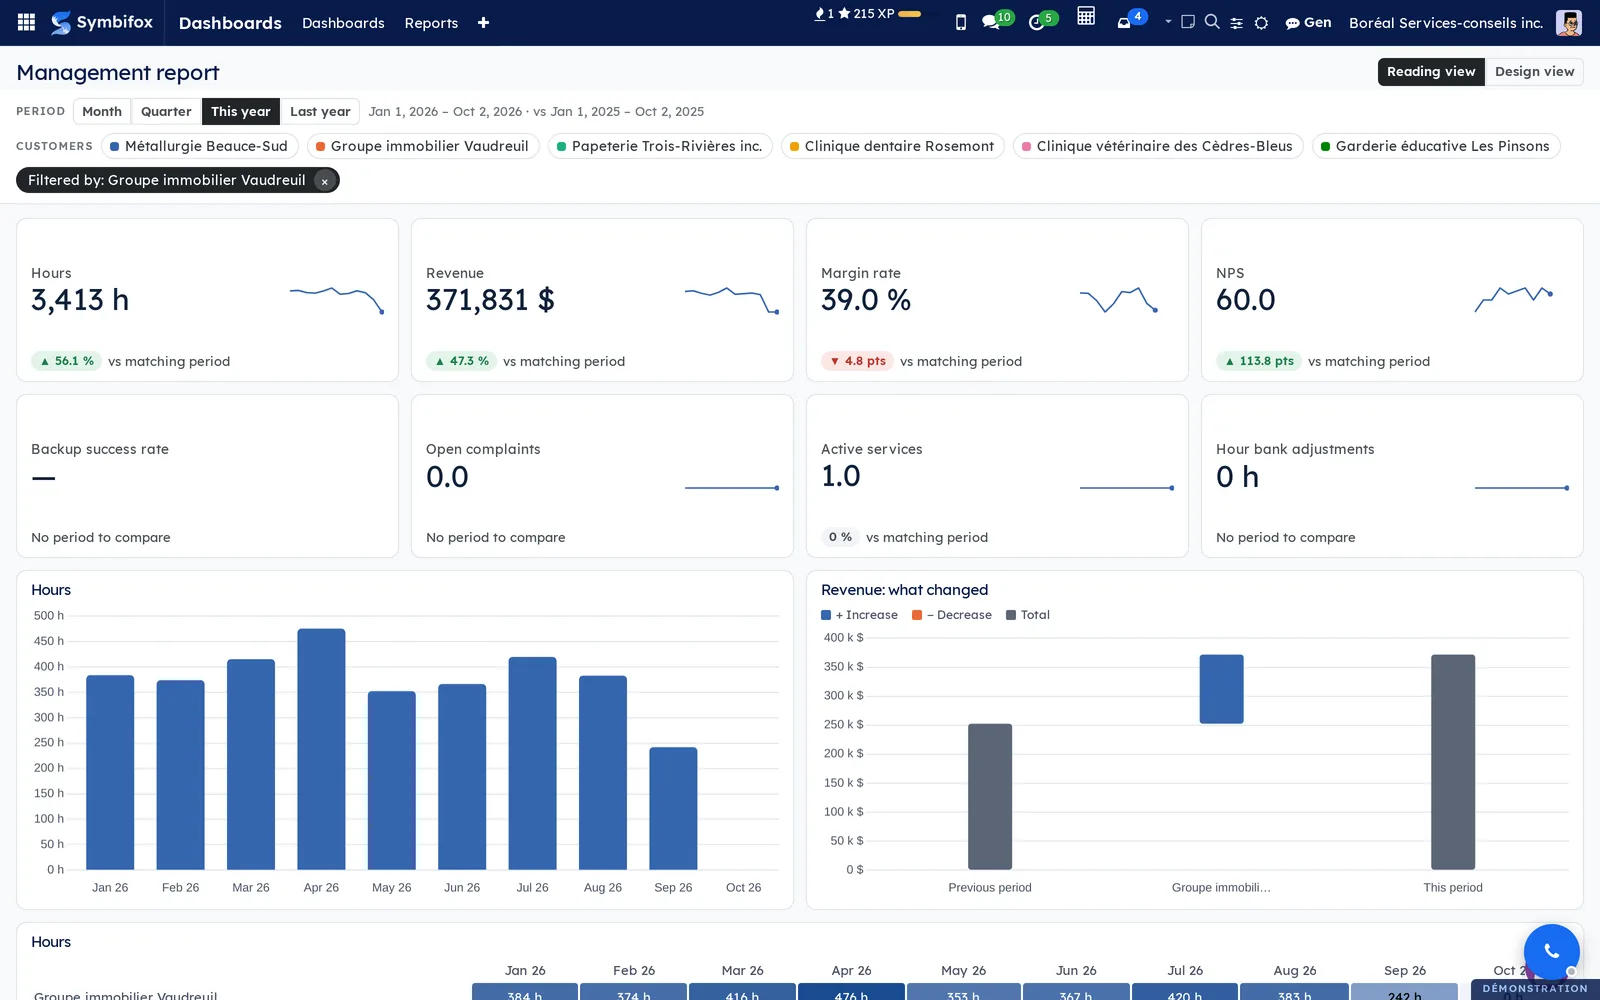Open chat messages with 10 badge
Image resolution: width=1600 pixels, height=1000 pixels.
[x=997, y=20]
